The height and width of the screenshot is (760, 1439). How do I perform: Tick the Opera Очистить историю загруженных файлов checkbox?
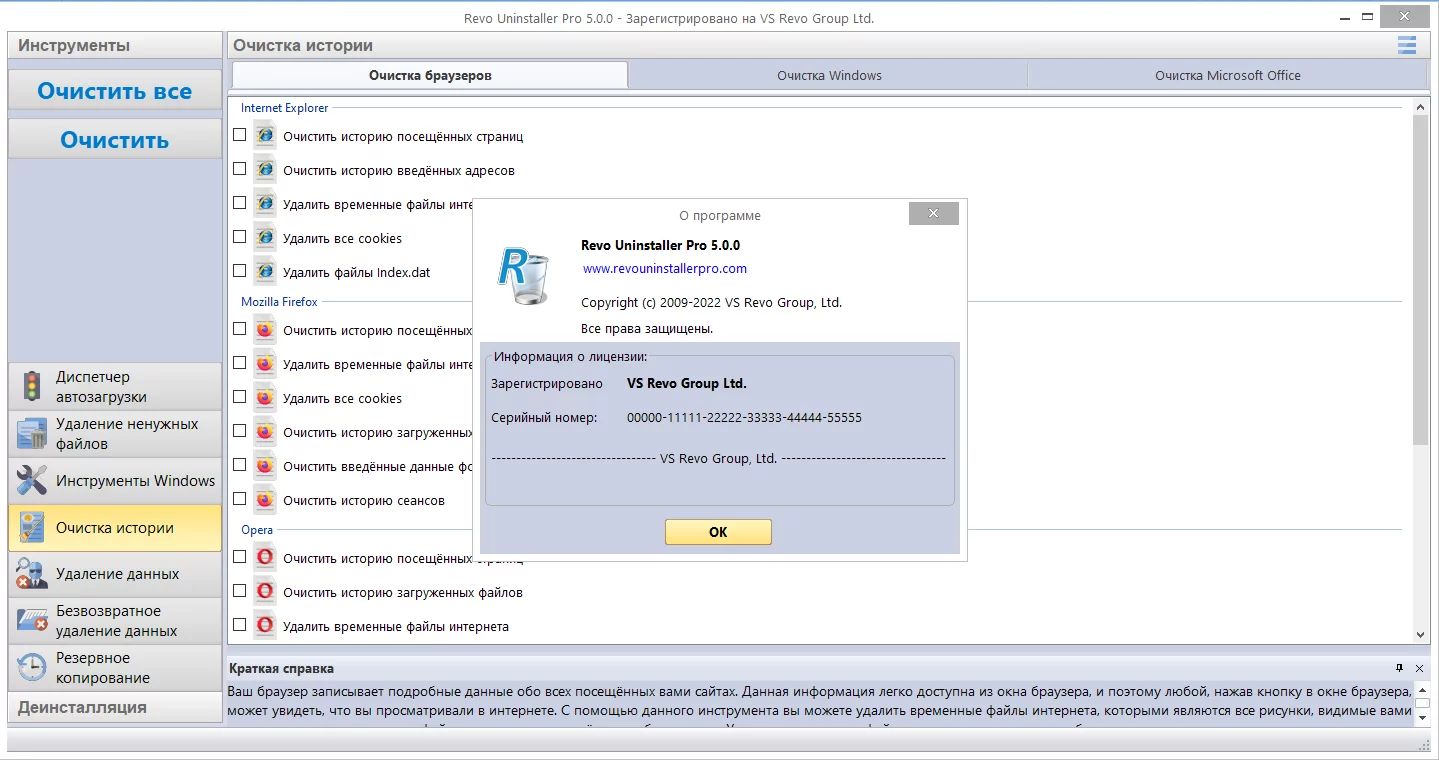240,590
